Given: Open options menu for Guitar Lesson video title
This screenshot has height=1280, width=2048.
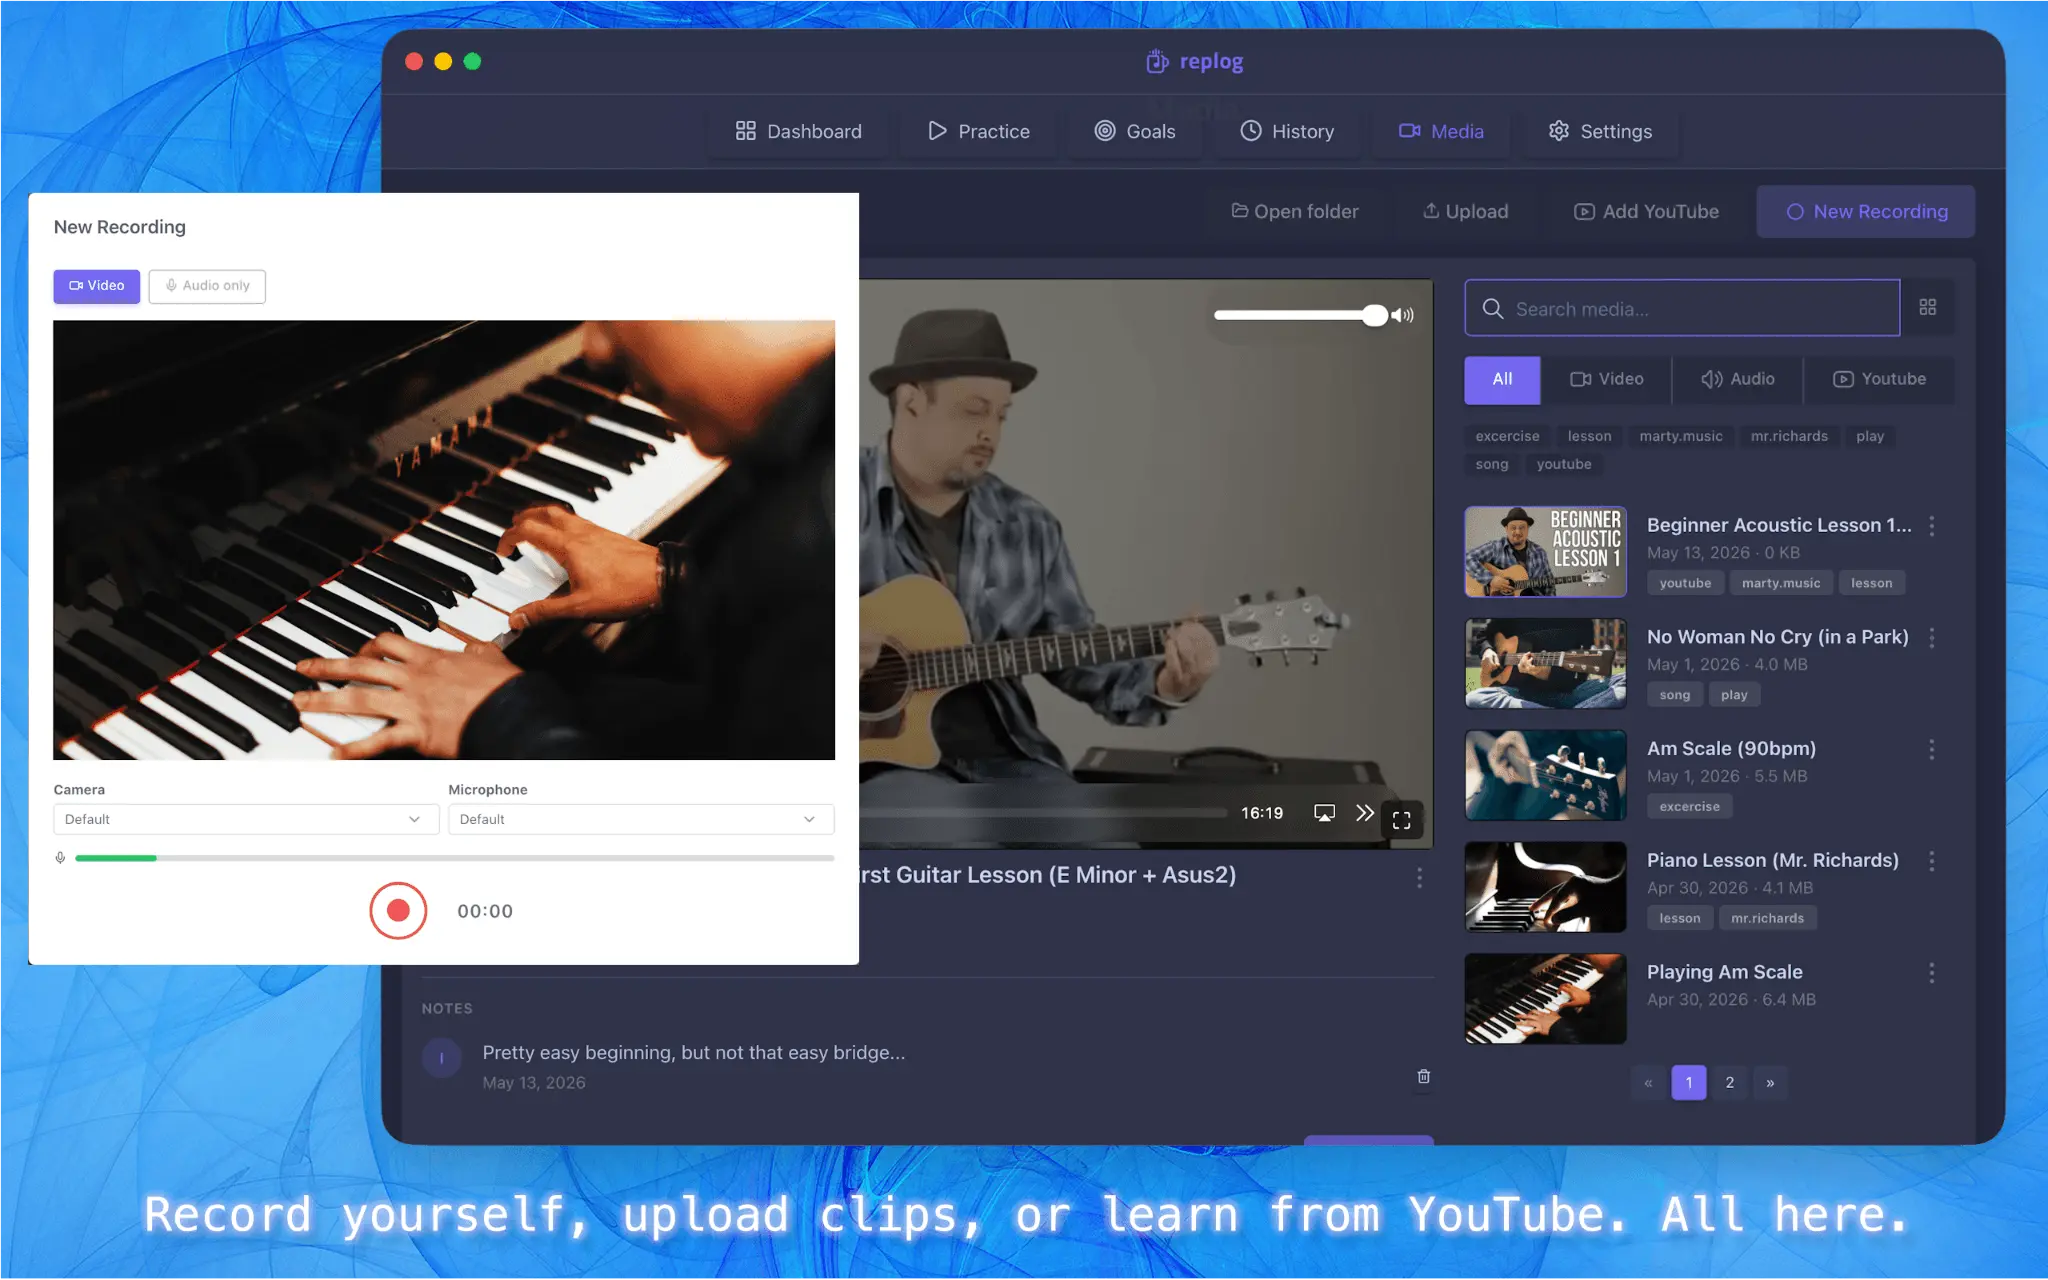Looking at the screenshot, I should pos(1419,878).
